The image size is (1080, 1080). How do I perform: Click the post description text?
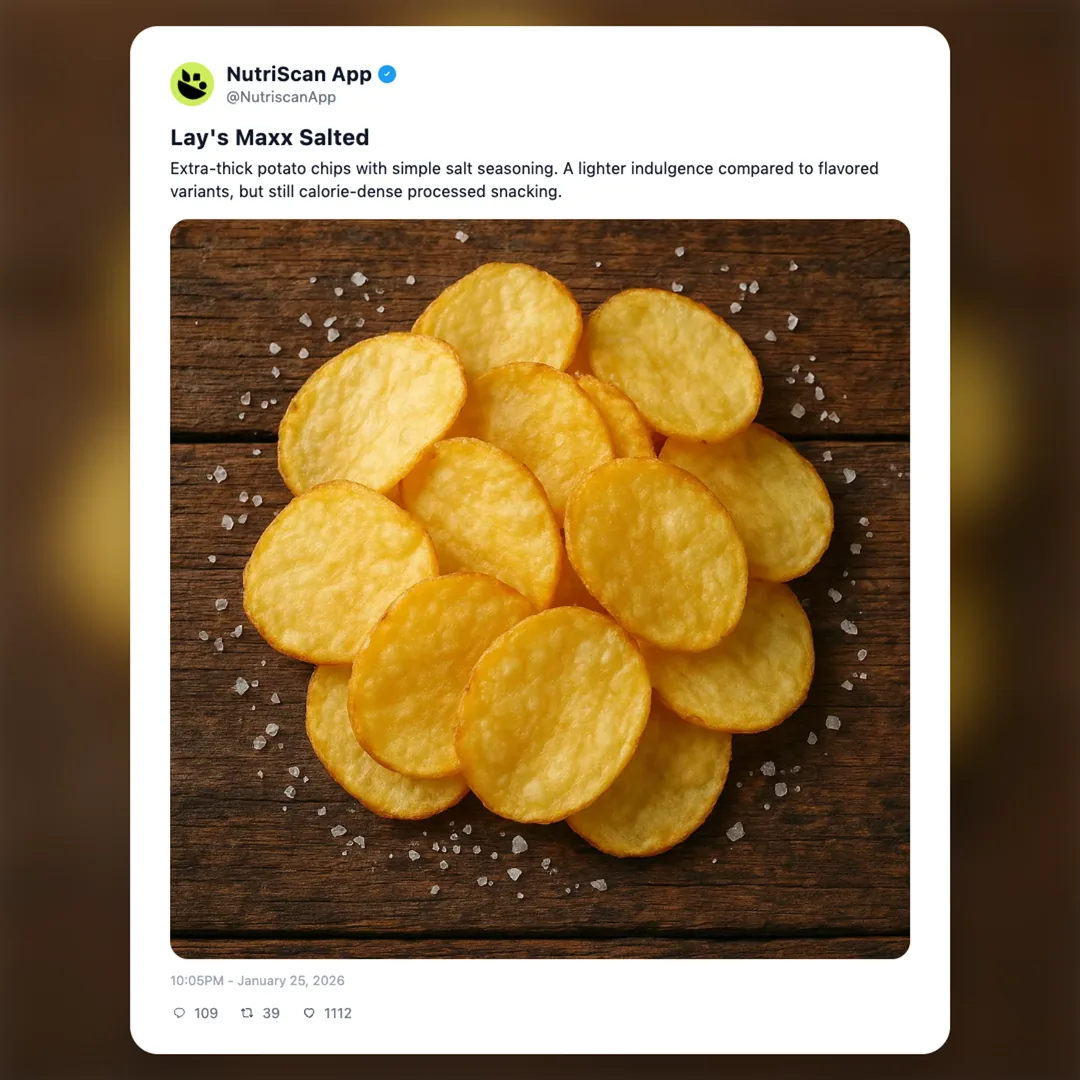tap(524, 180)
